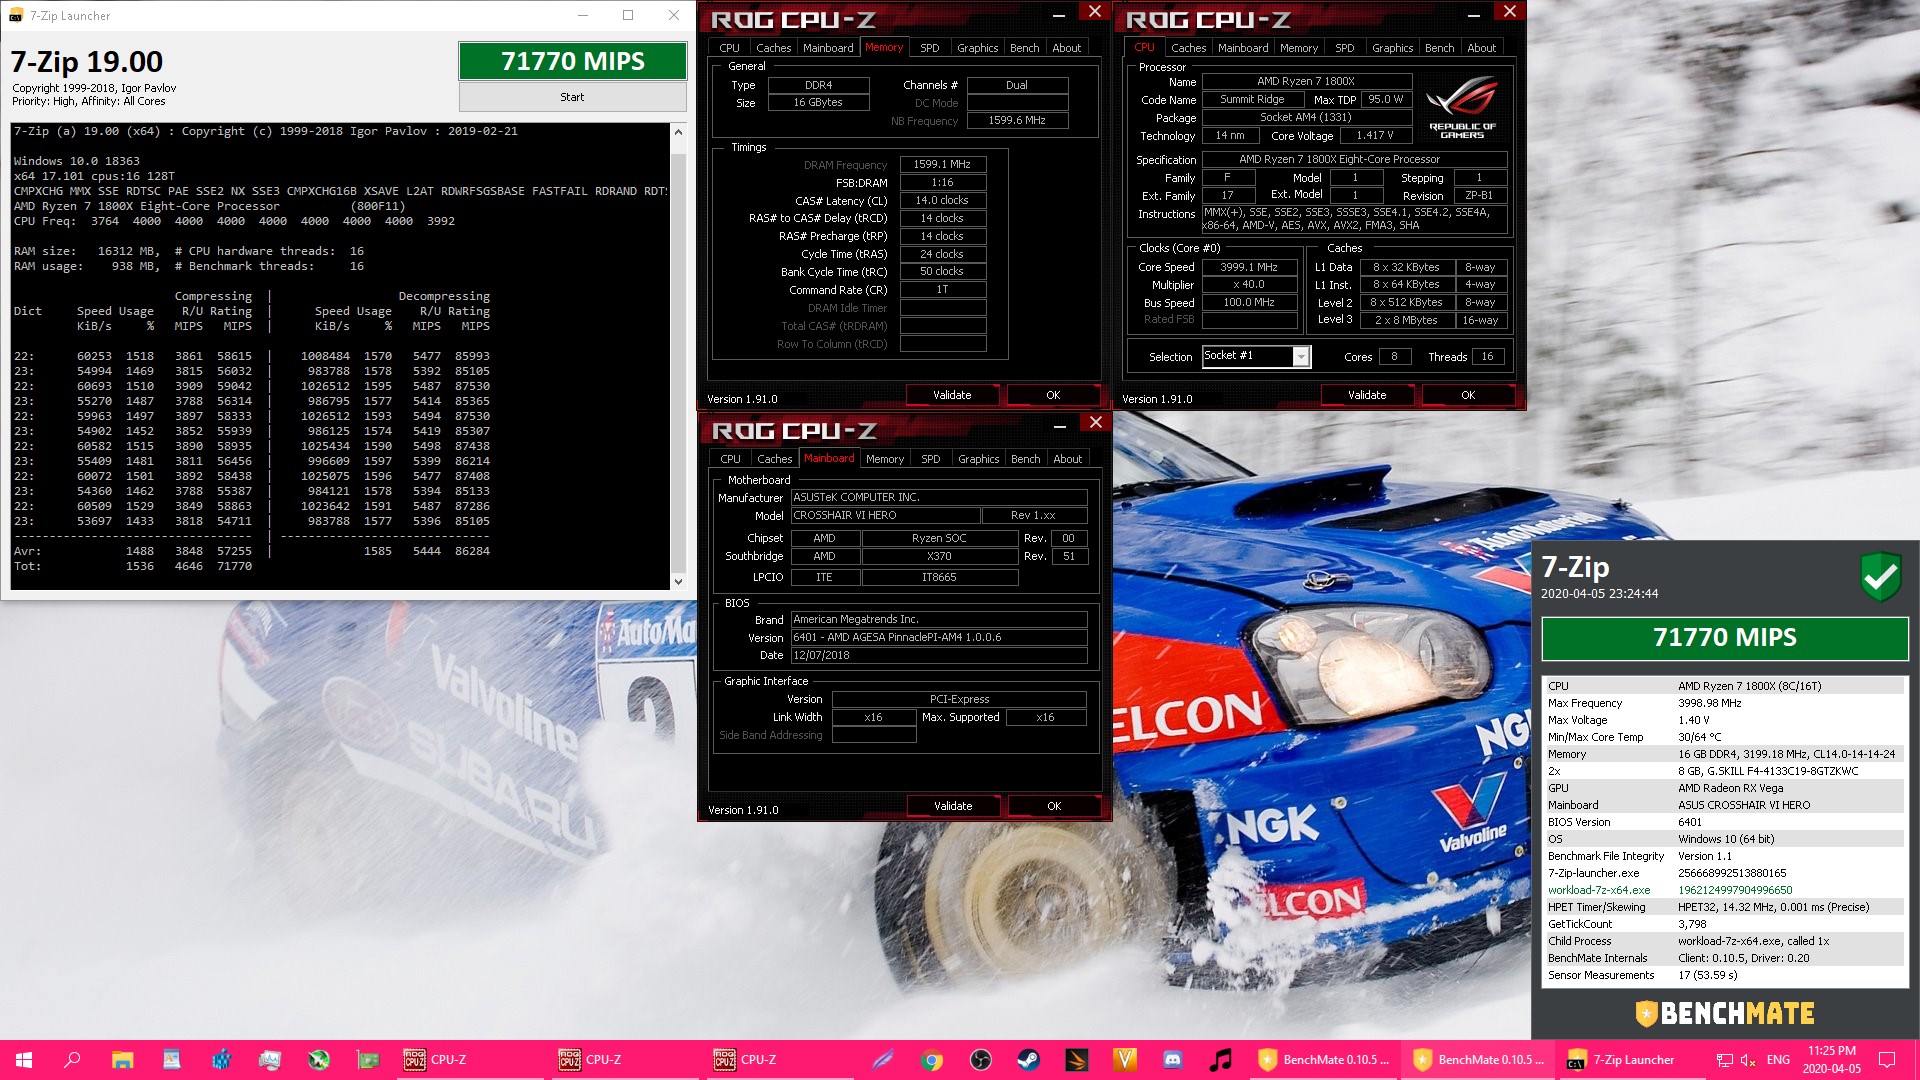Click BenchMate logo at panel bottom
This screenshot has height=1080, width=1920.
1725,1013
